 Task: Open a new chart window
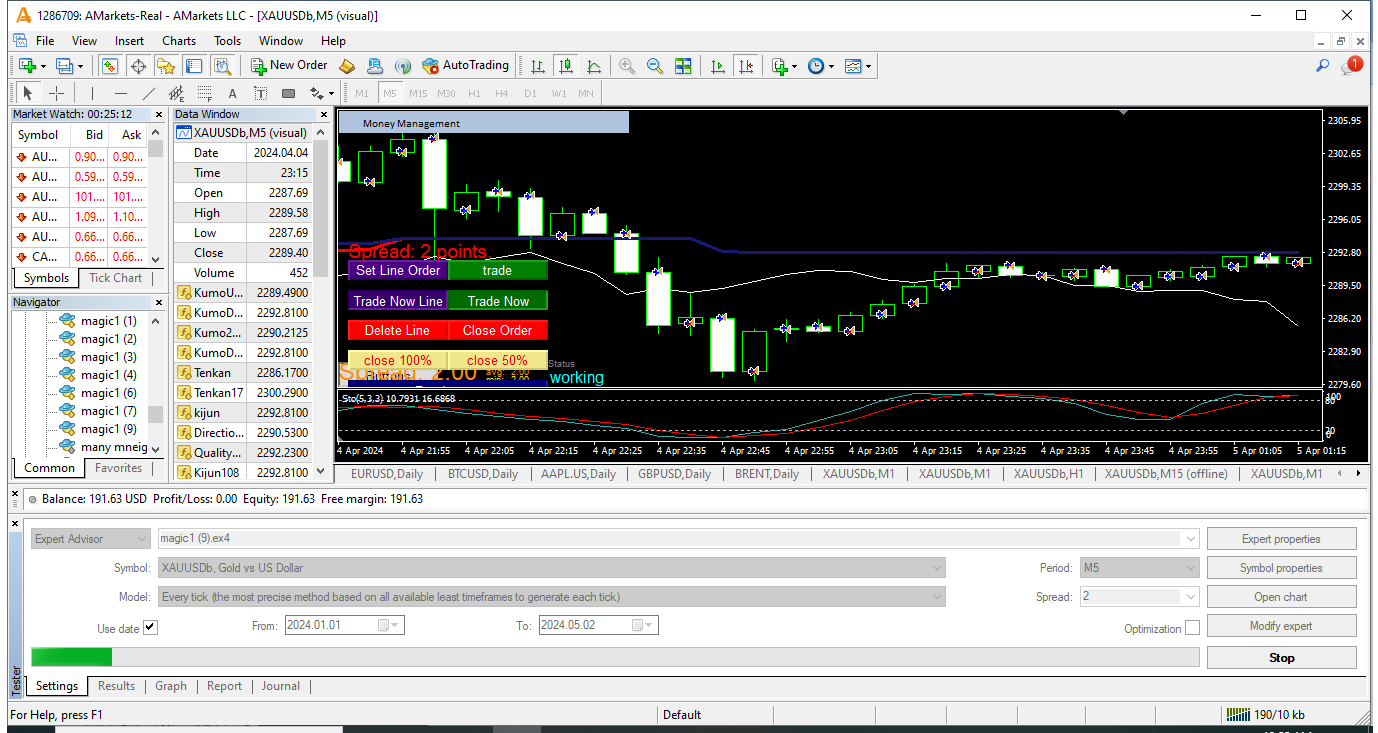(27, 66)
